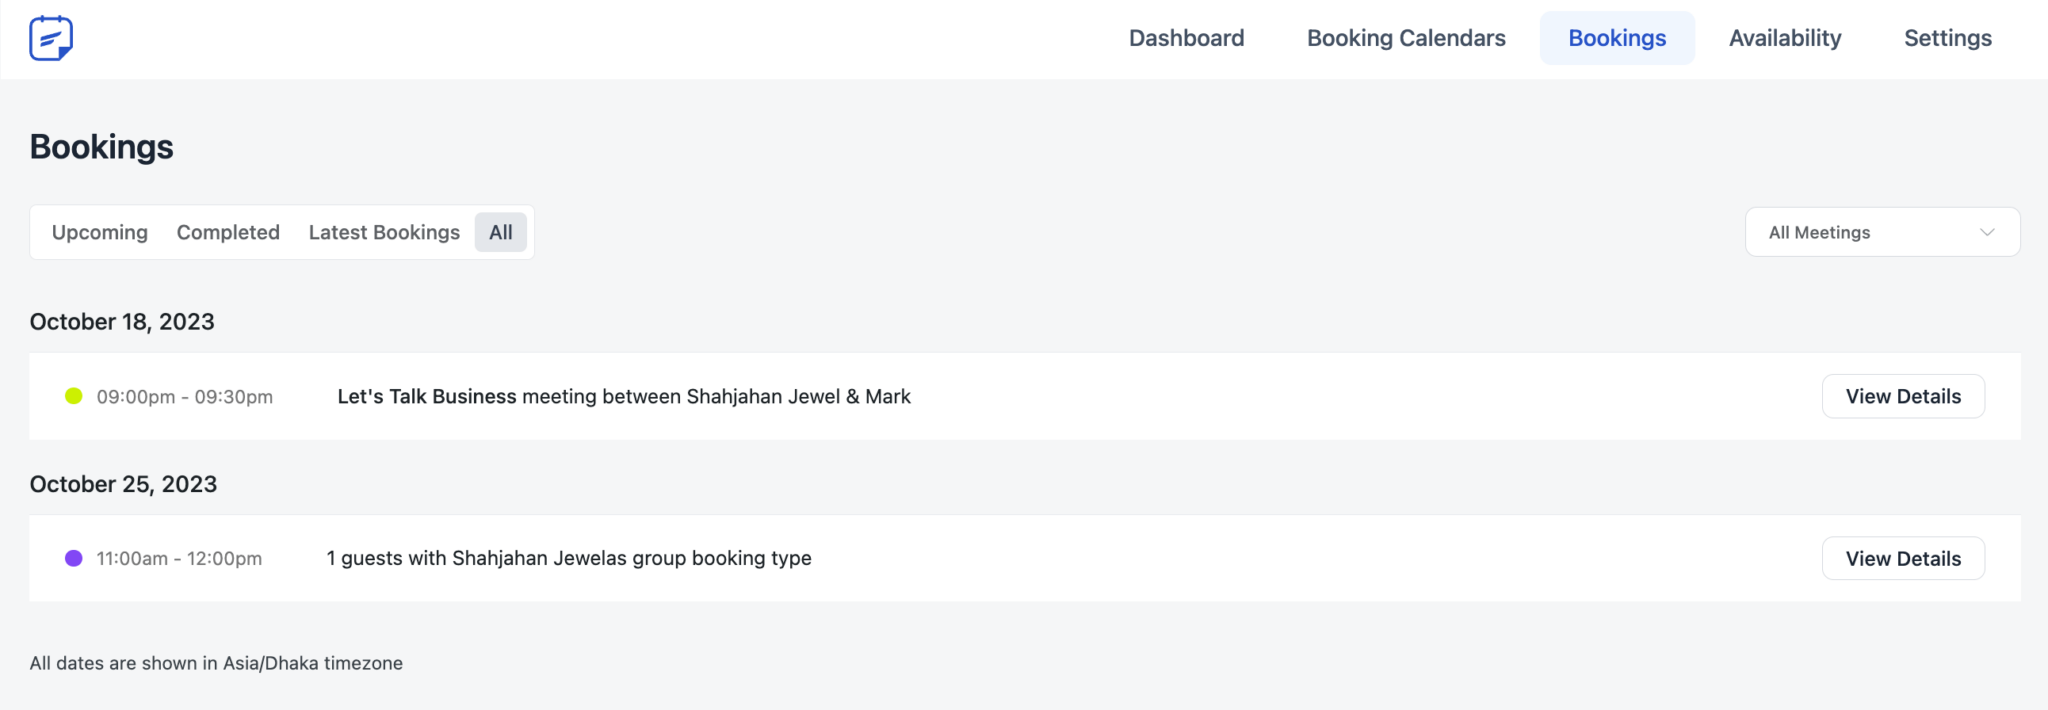2048x710 pixels.
Task: Navigate to the Dashboard page
Action: tap(1185, 38)
